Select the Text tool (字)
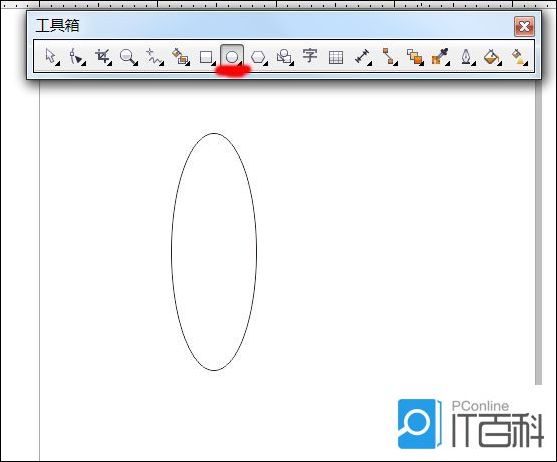The height and width of the screenshot is (462, 557). 309,56
